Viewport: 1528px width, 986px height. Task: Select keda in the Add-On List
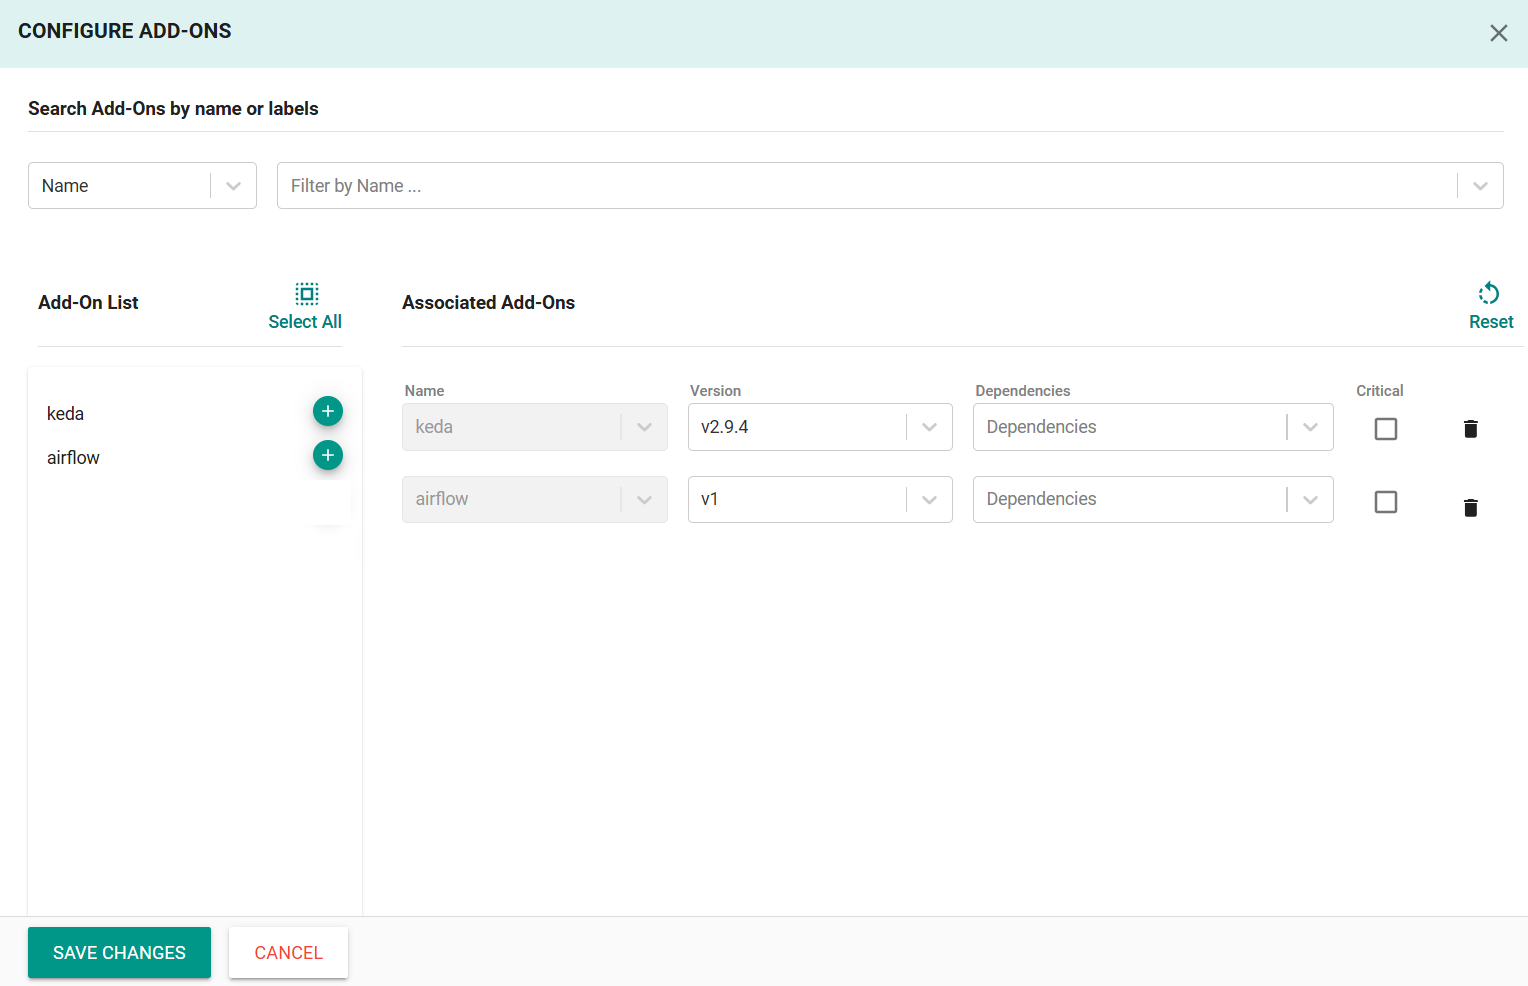click(x=65, y=414)
